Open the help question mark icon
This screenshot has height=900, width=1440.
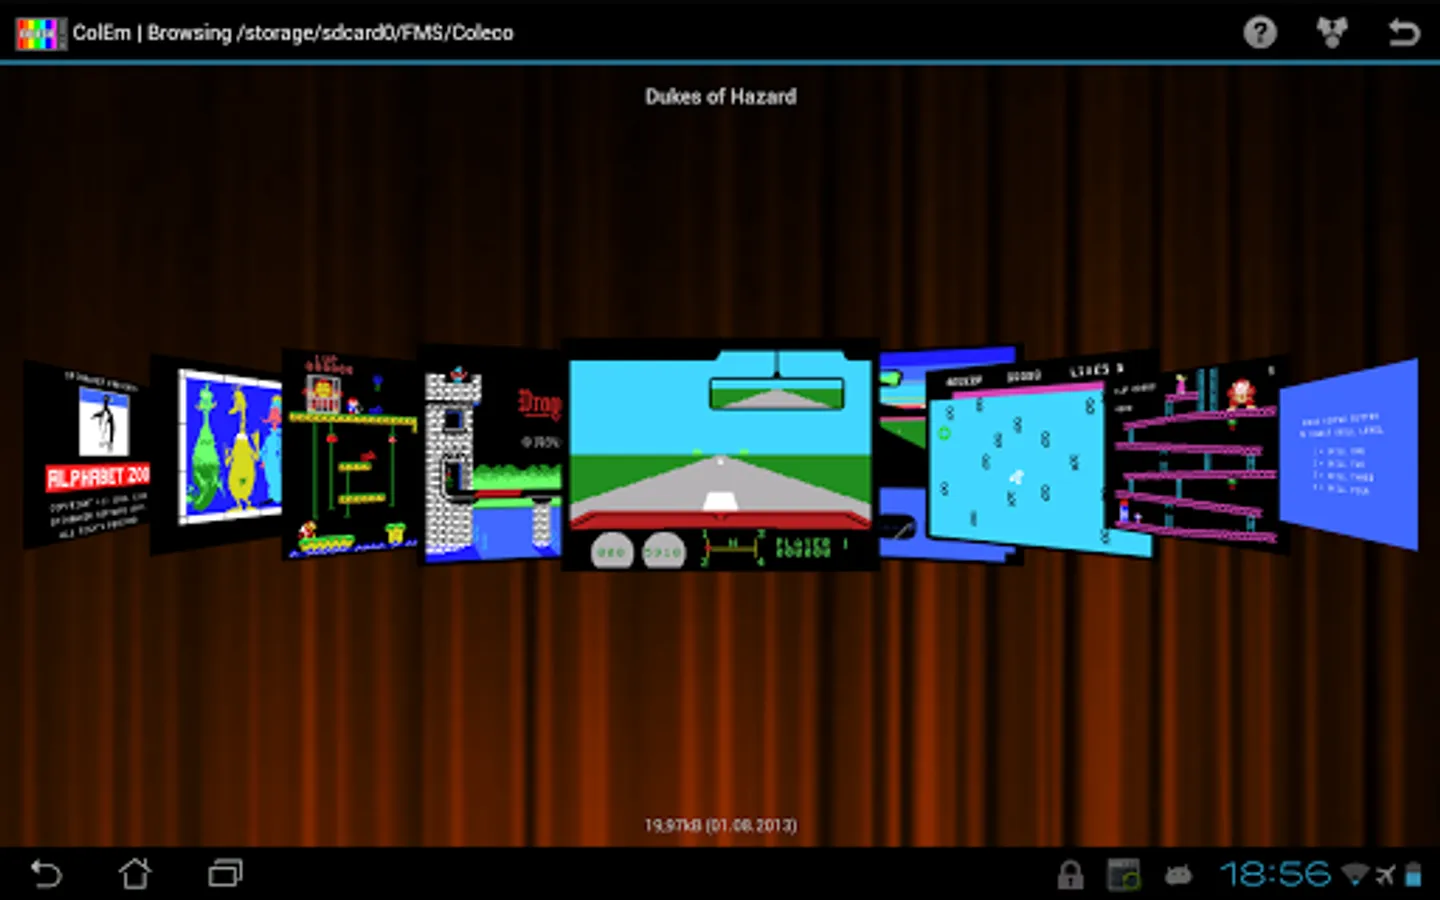1260,33
